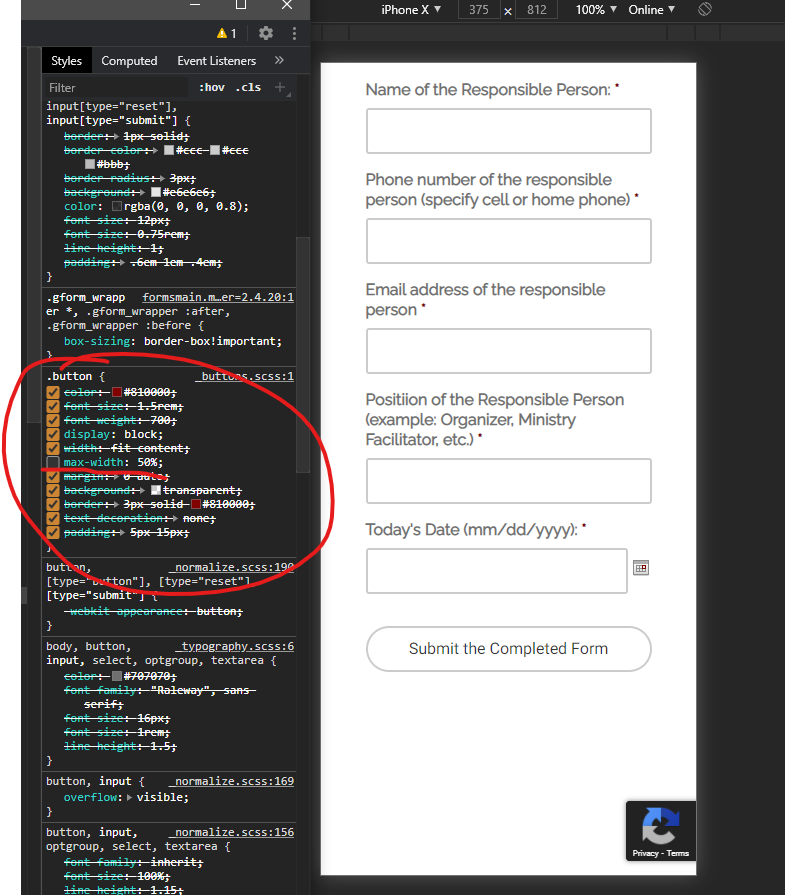The height and width of the screenshot is (895, 785).
Task: Click the yellow warning count icon
Action: pyautogui.click(x=226, y=33)
